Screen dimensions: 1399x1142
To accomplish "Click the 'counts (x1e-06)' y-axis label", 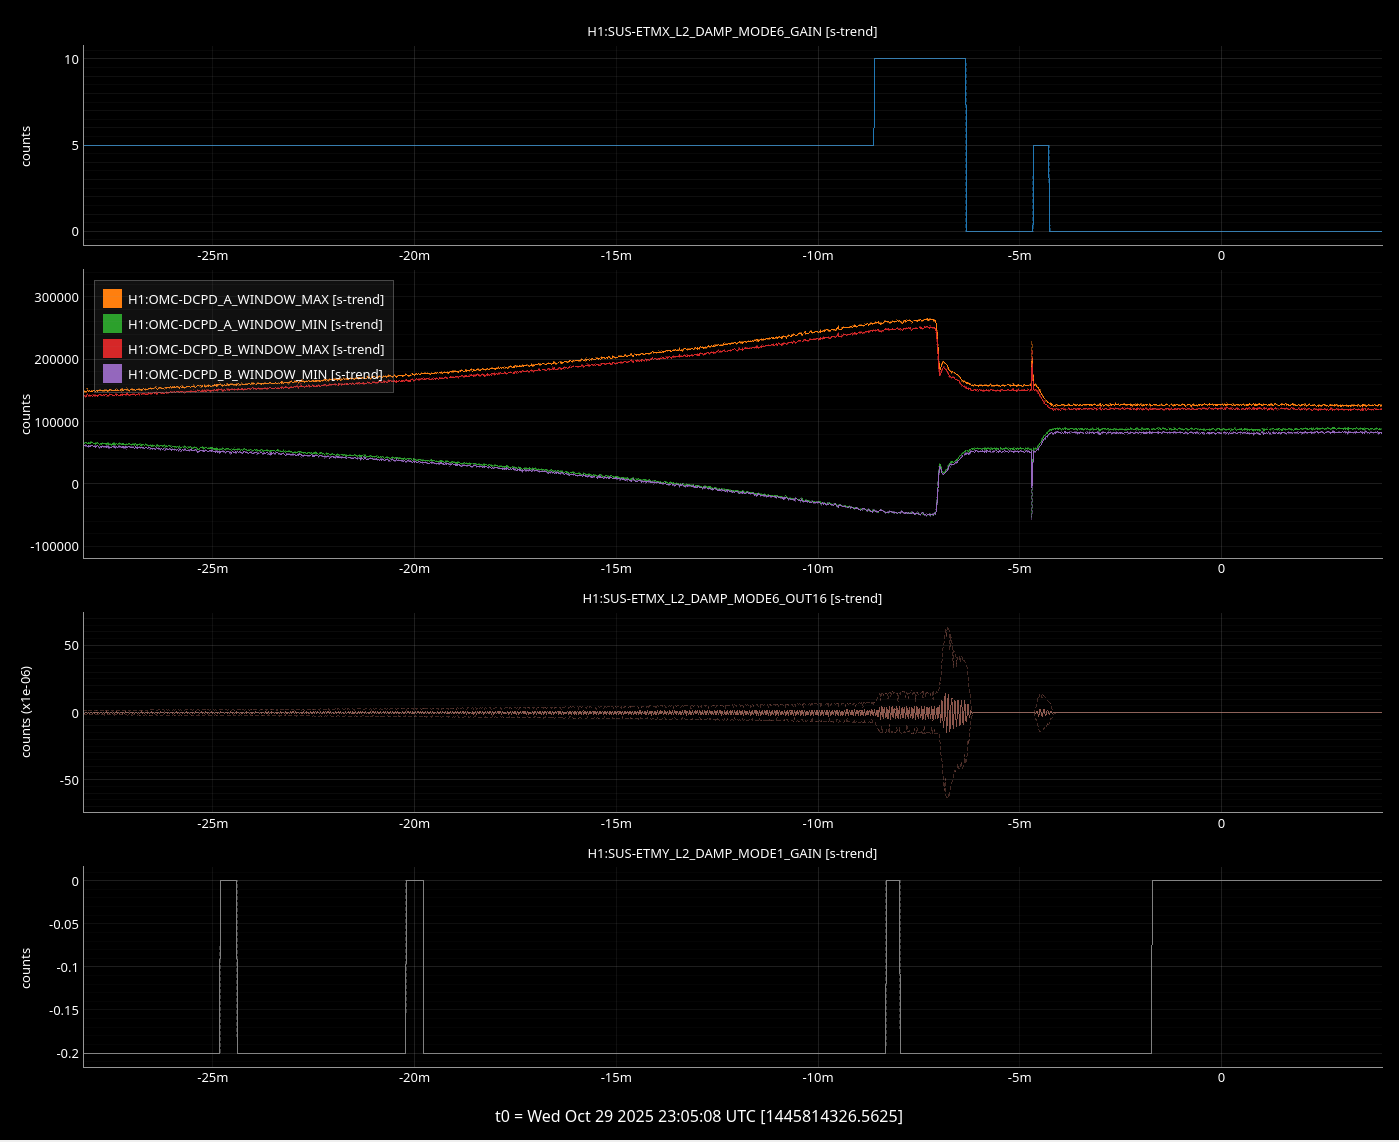I will click(26, 711).
